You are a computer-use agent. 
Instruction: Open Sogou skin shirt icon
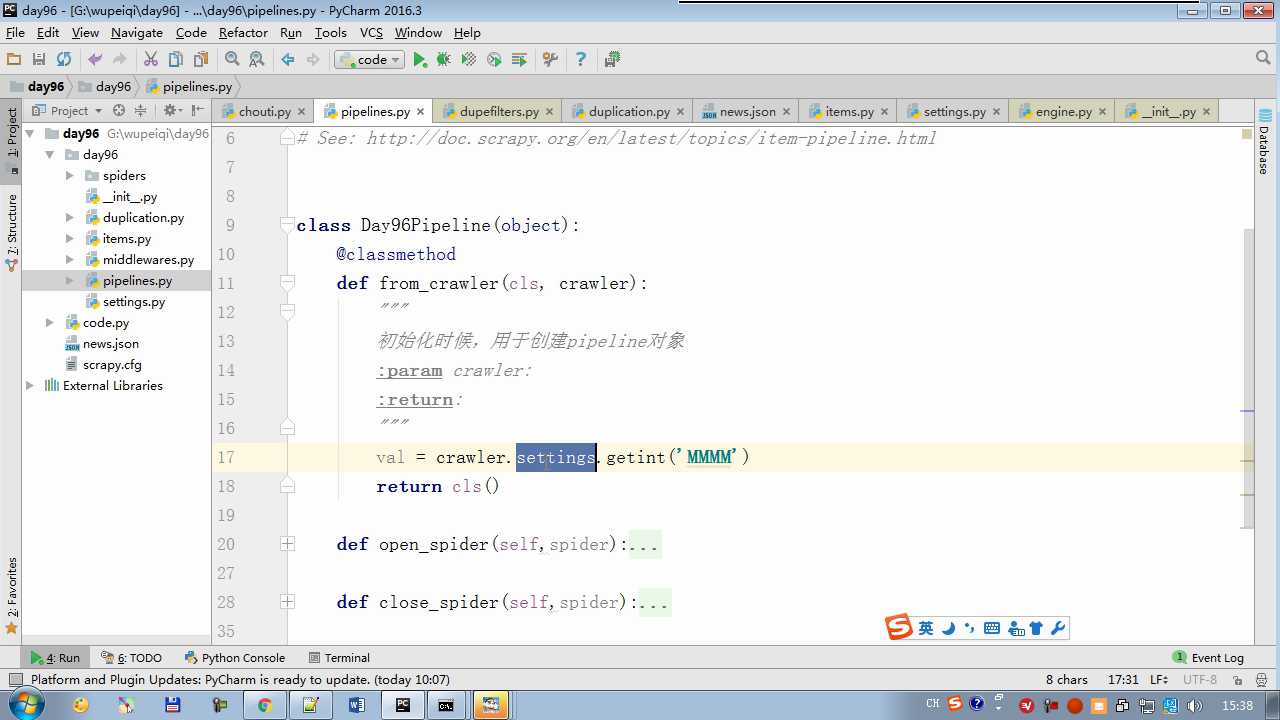click(x=1036, y=629)
